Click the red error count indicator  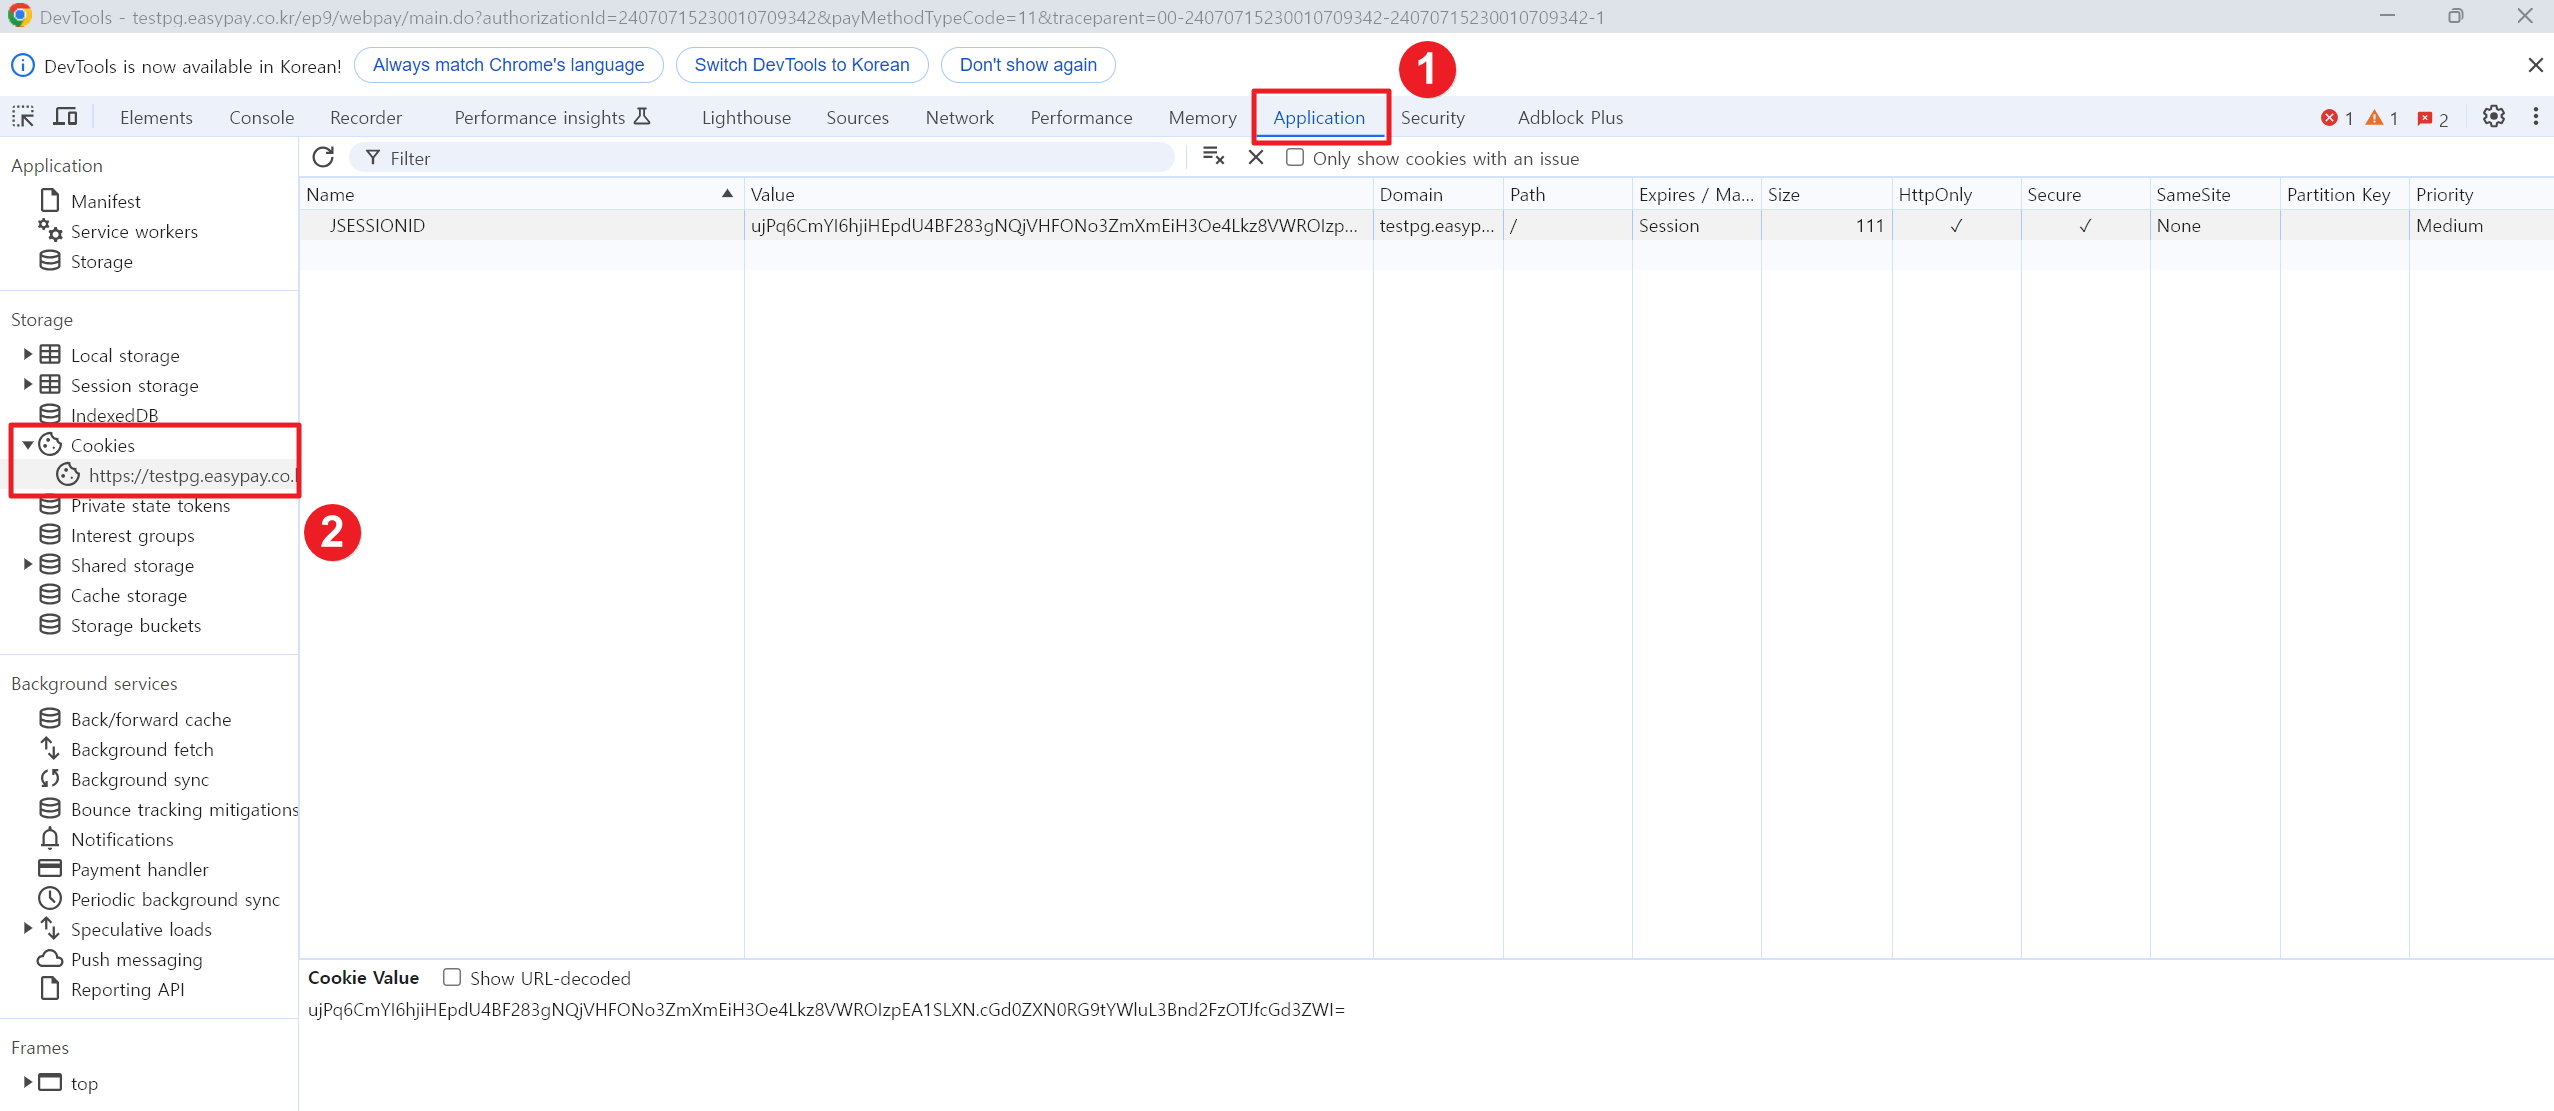[2337, 118]
